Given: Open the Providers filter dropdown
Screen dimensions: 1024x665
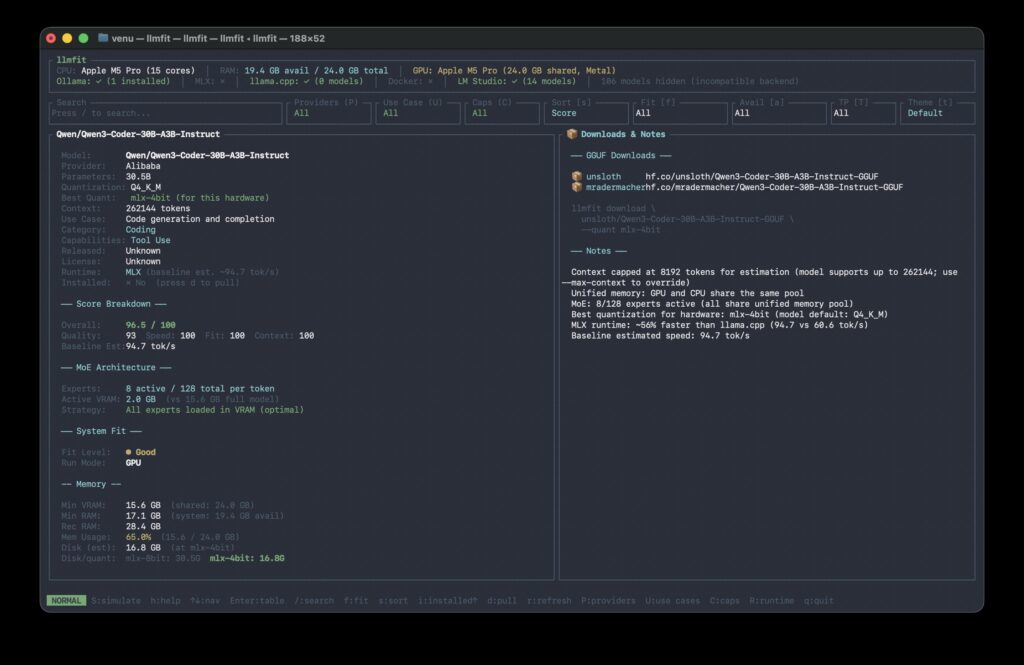Looking at the screenshot, I should point(328,113).
